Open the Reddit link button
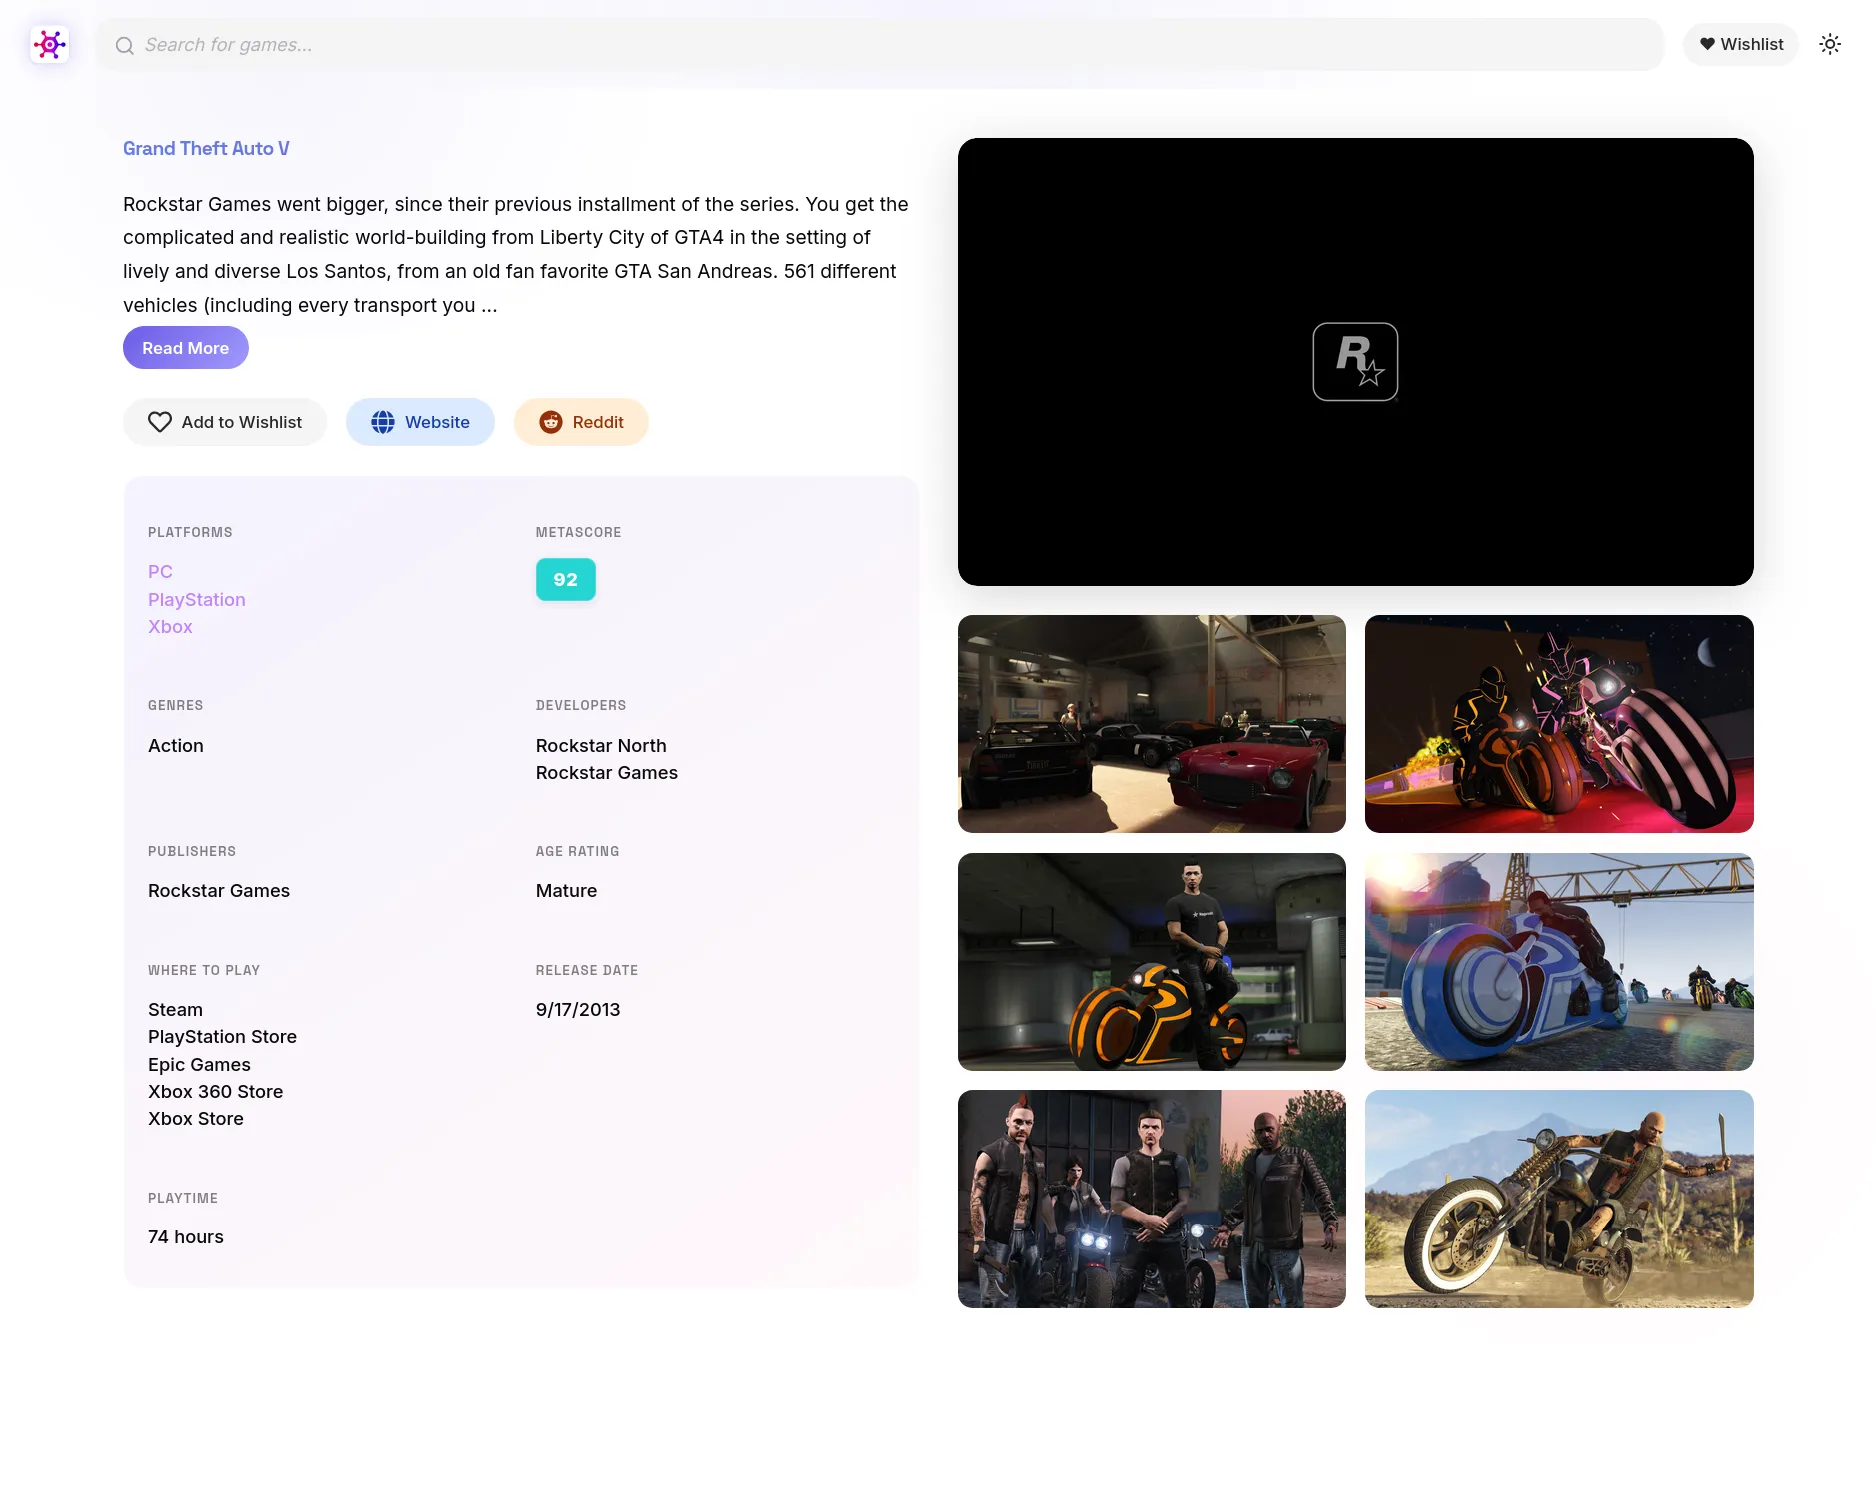Image resolution: width=1876 pixels, height=1498 pixels. [x=581, y=422]
